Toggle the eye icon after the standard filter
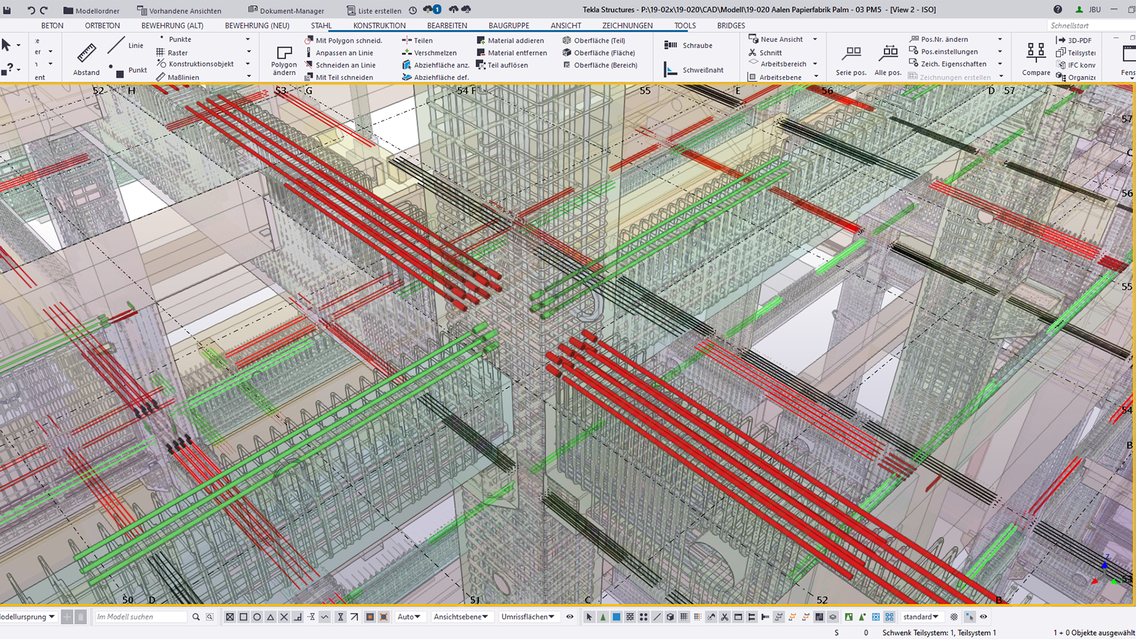The width and height of the screenshot is (1136, 639). [983, 617]
